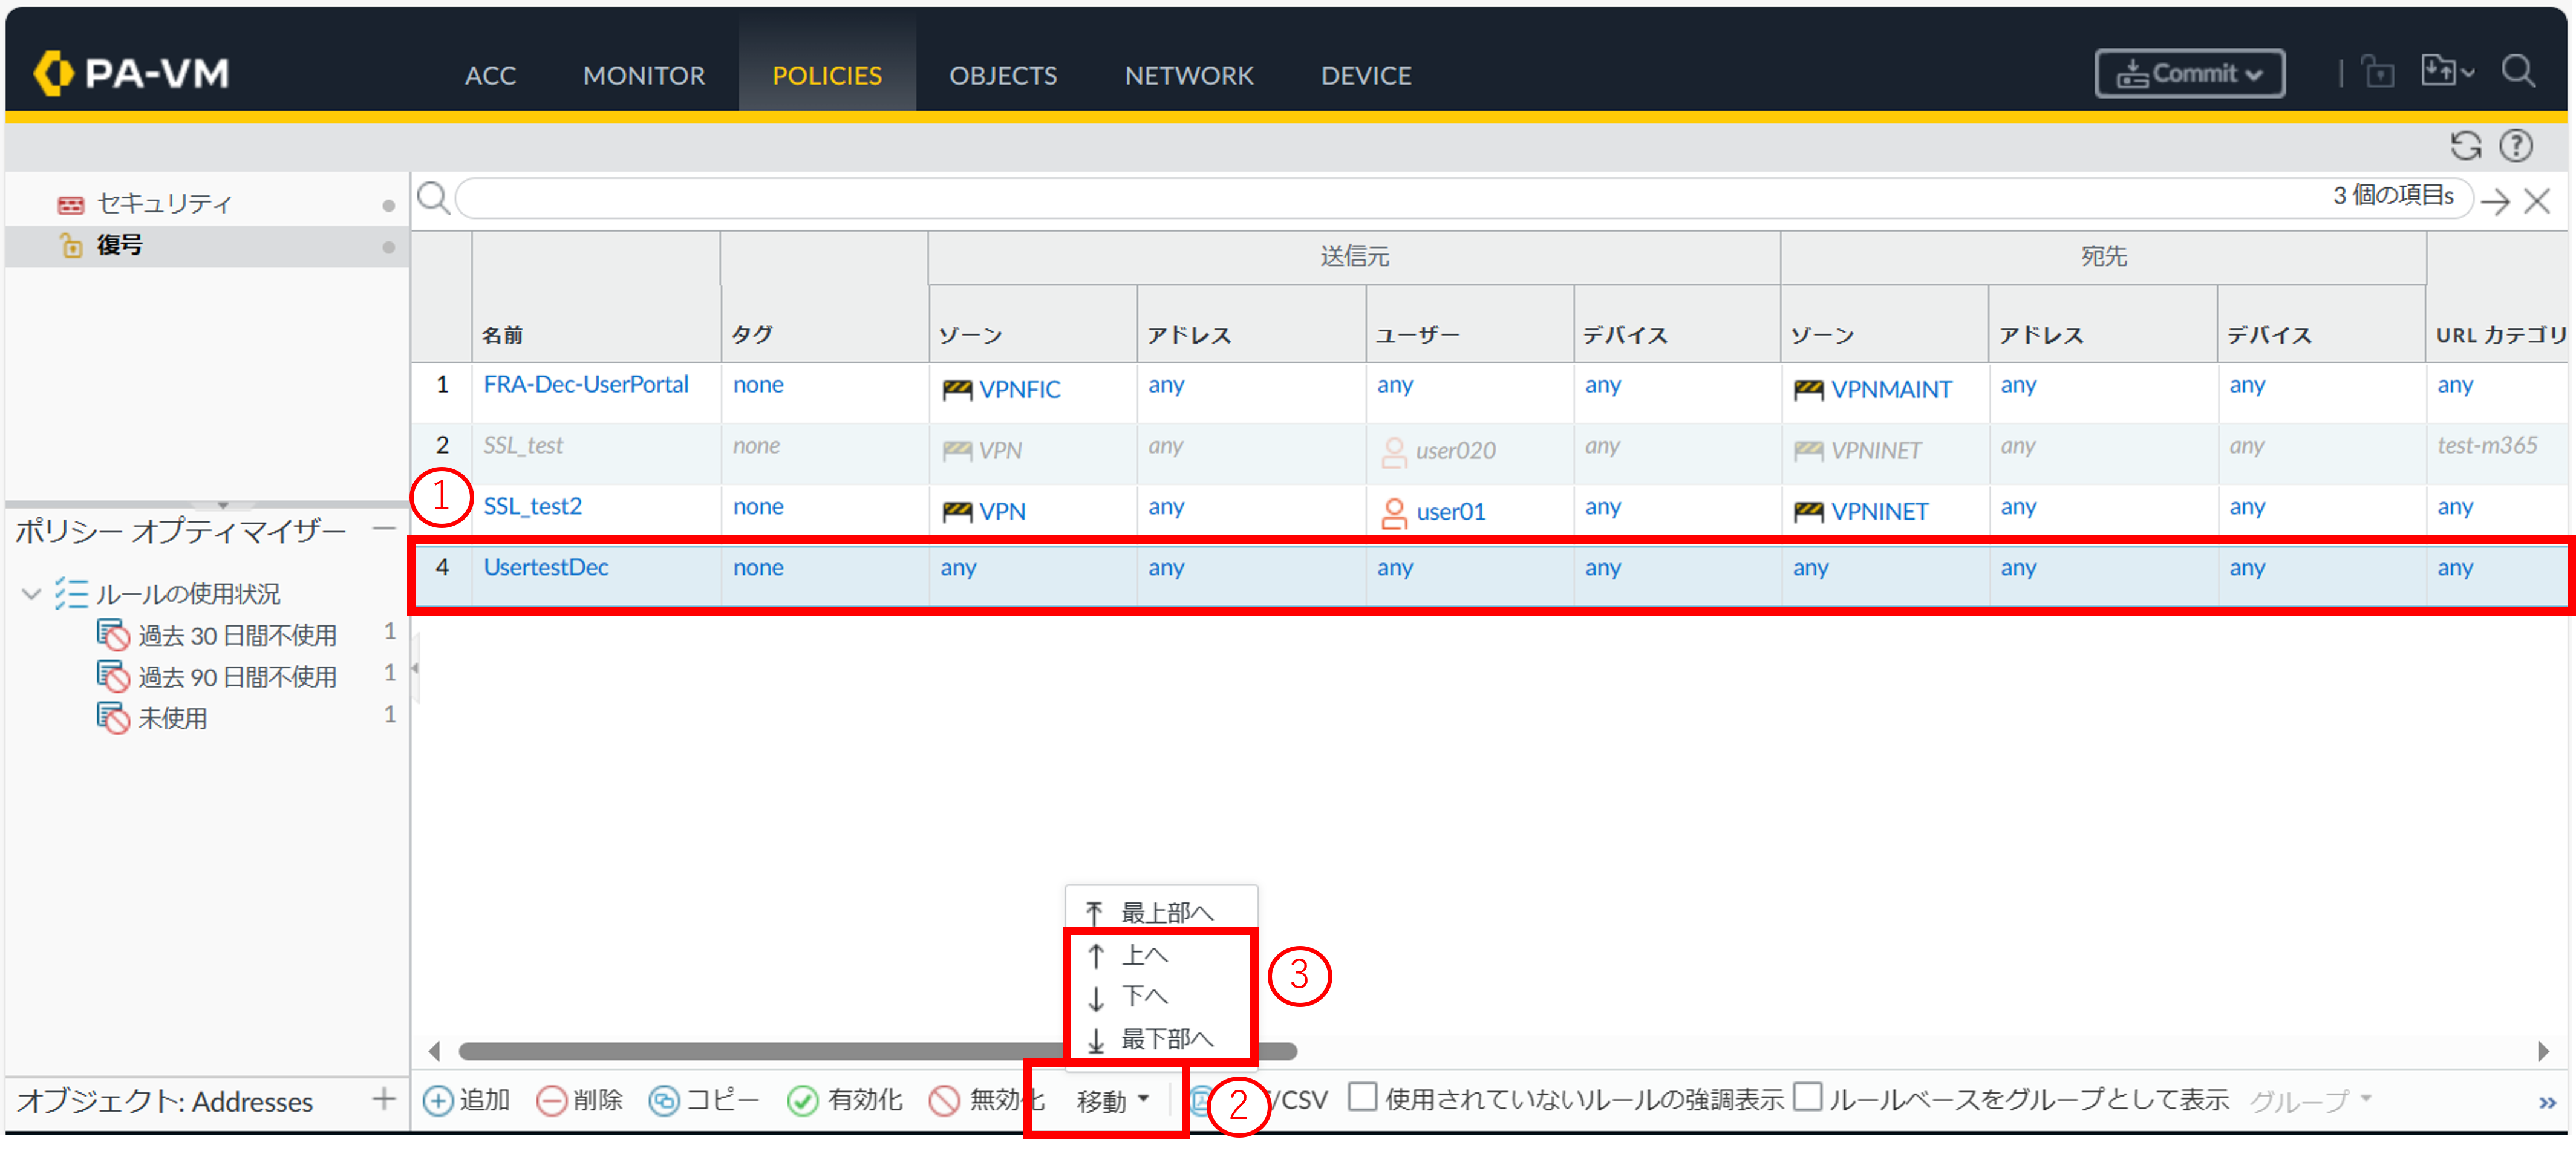The width and height of the screenshot is (2576, 1154).
Task: Click the copy (コピー) rule icon
Action: point(663,1100)
